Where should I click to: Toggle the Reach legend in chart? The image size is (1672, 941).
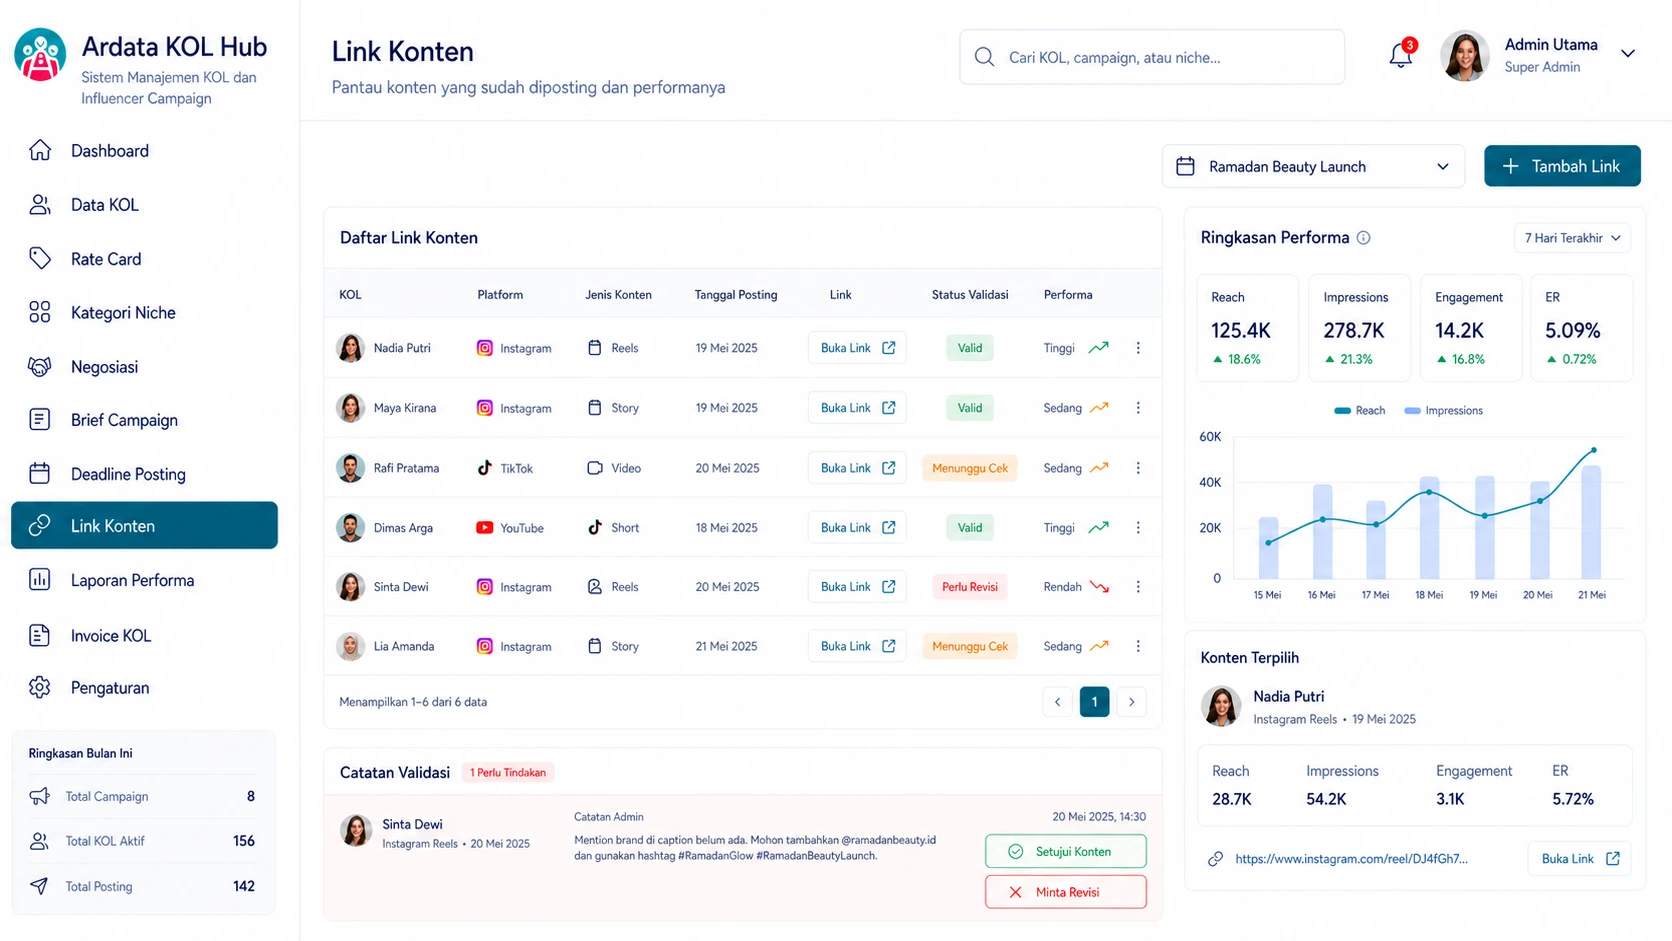1360,411
